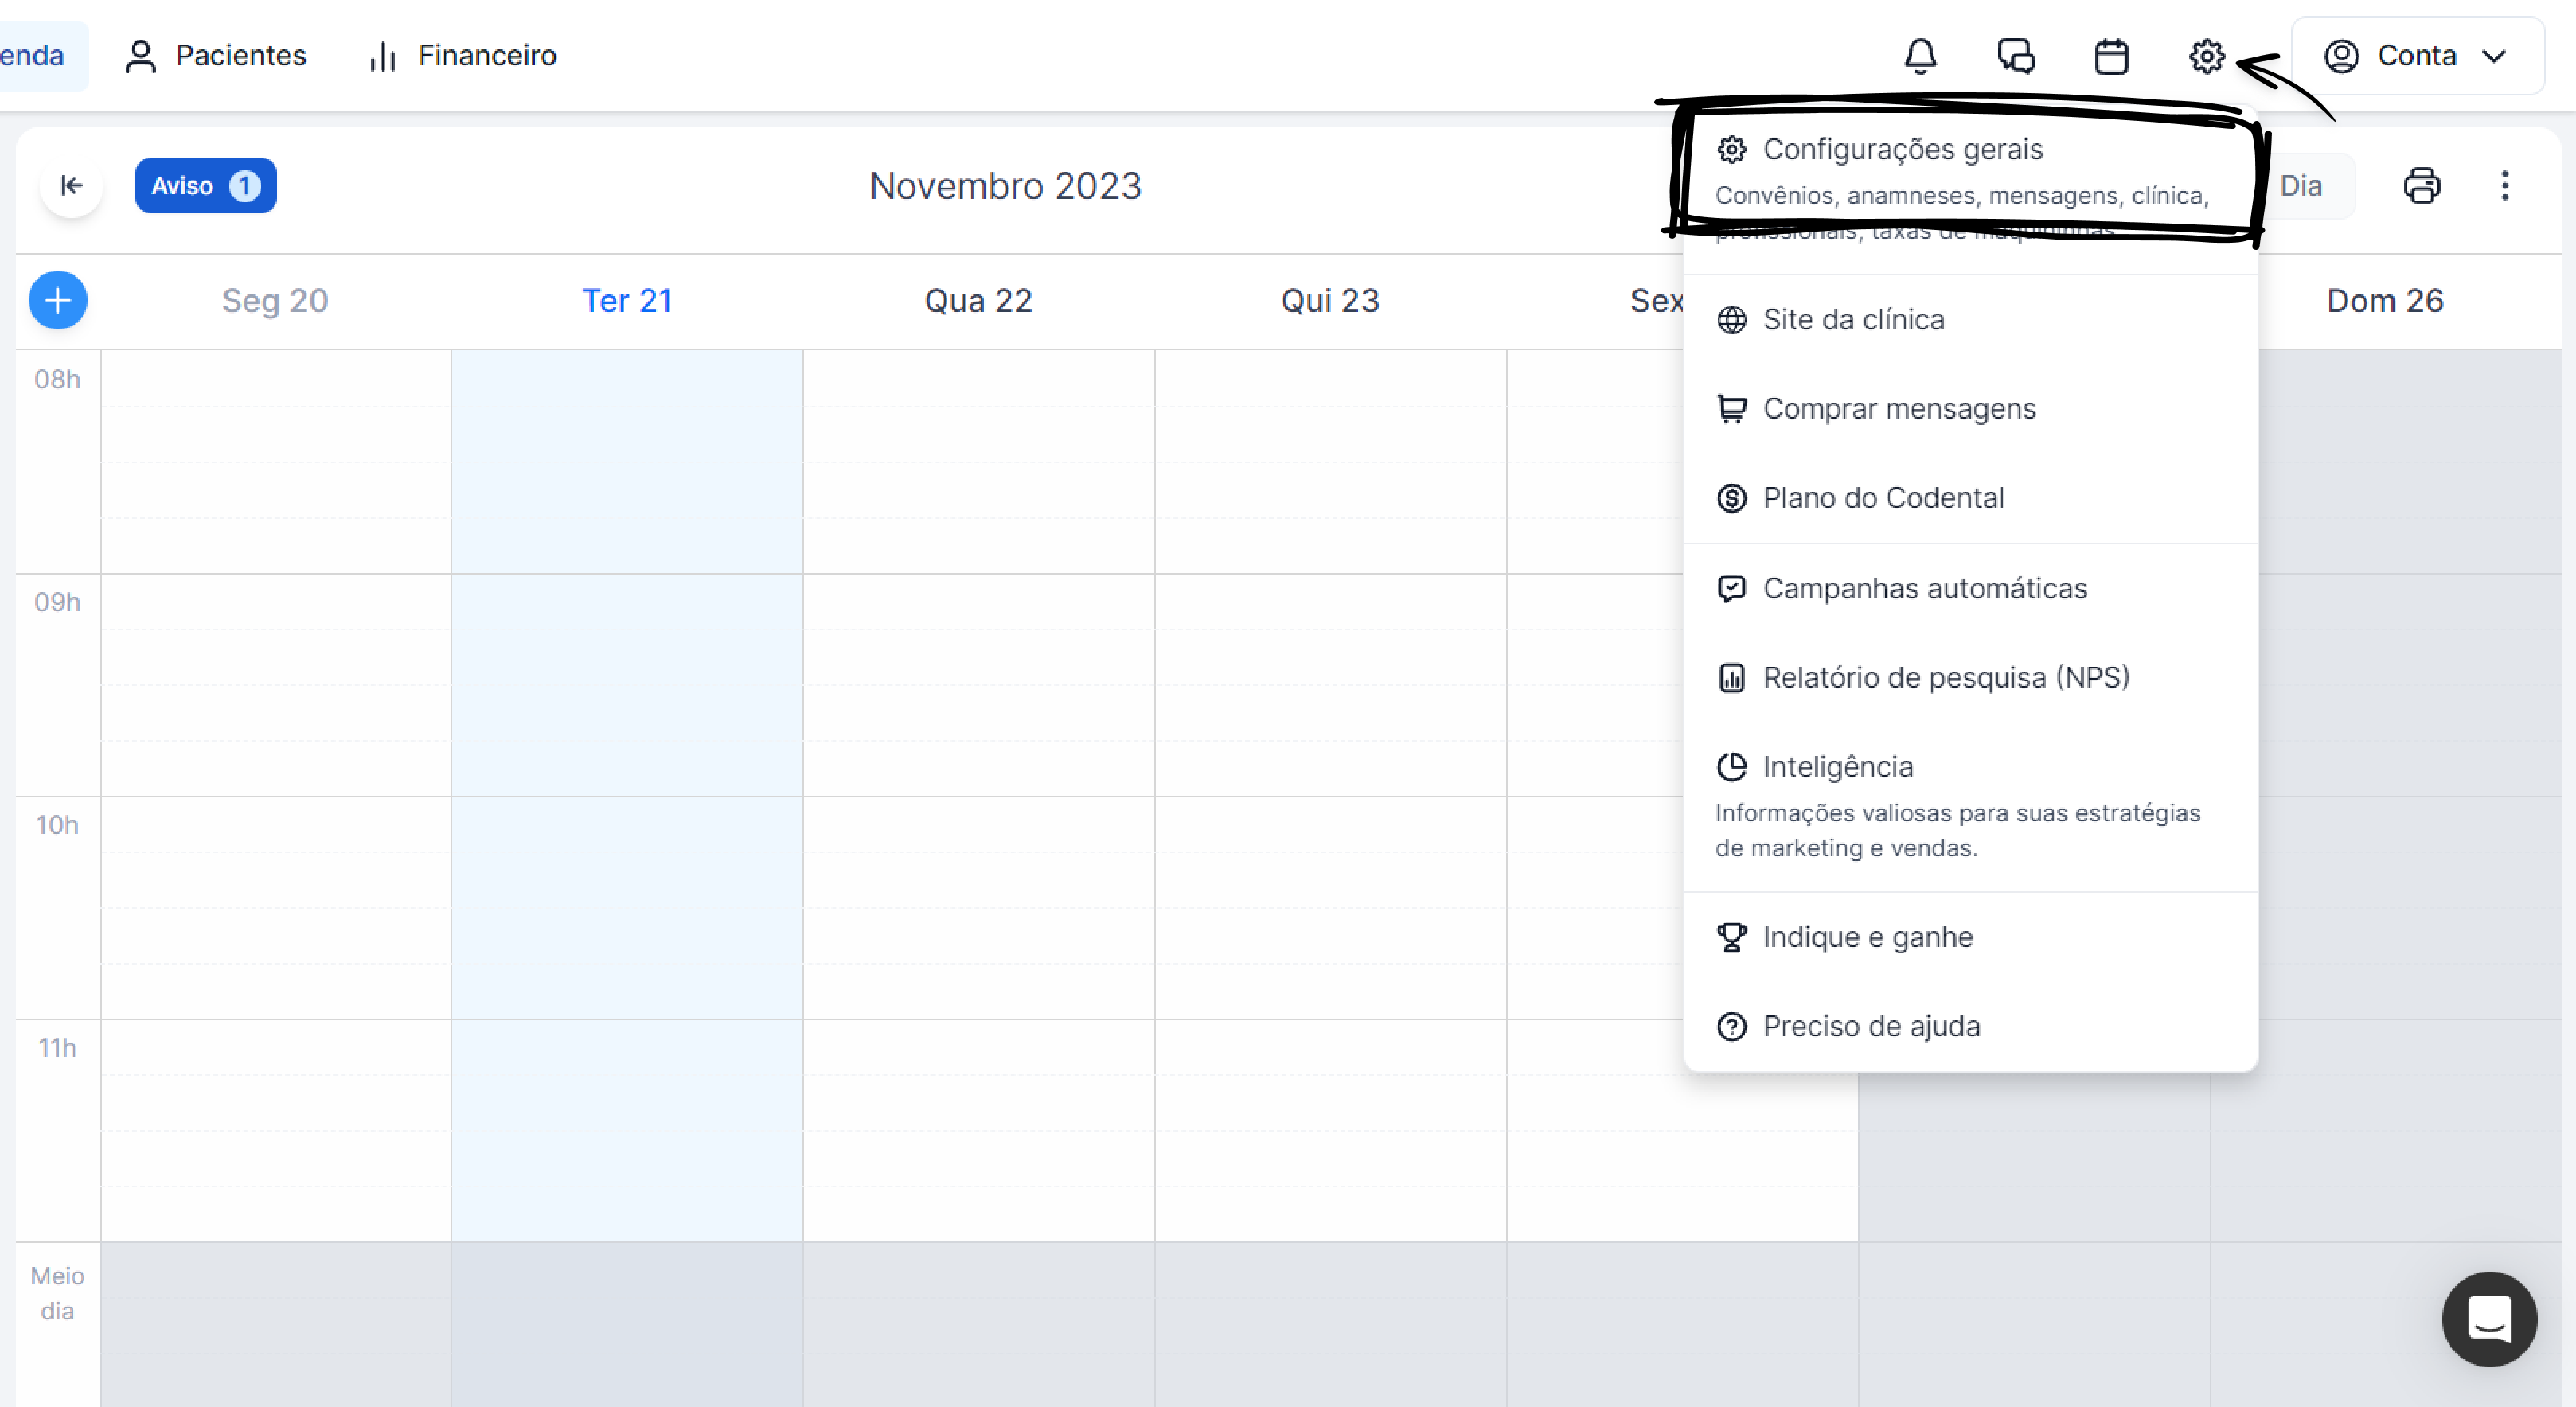Choose Comprar mensagens from the menu

(1898, 409)
